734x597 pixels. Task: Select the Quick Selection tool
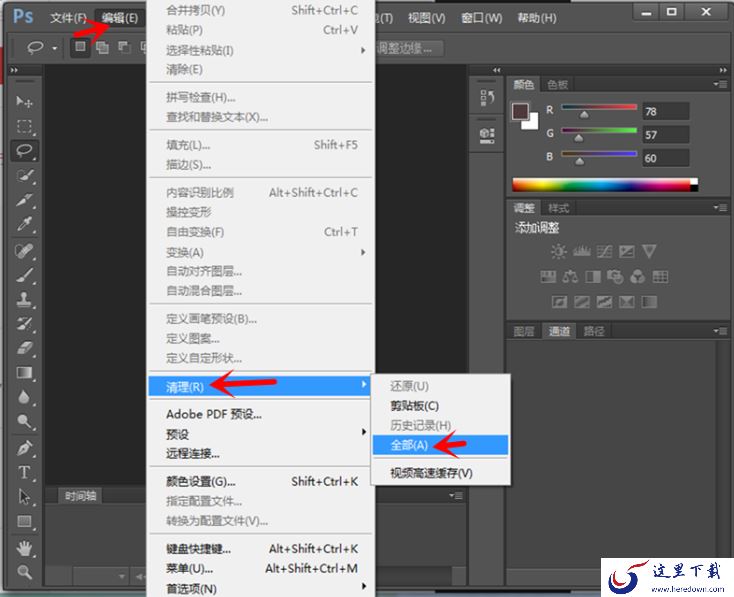(x=24, y=176)
